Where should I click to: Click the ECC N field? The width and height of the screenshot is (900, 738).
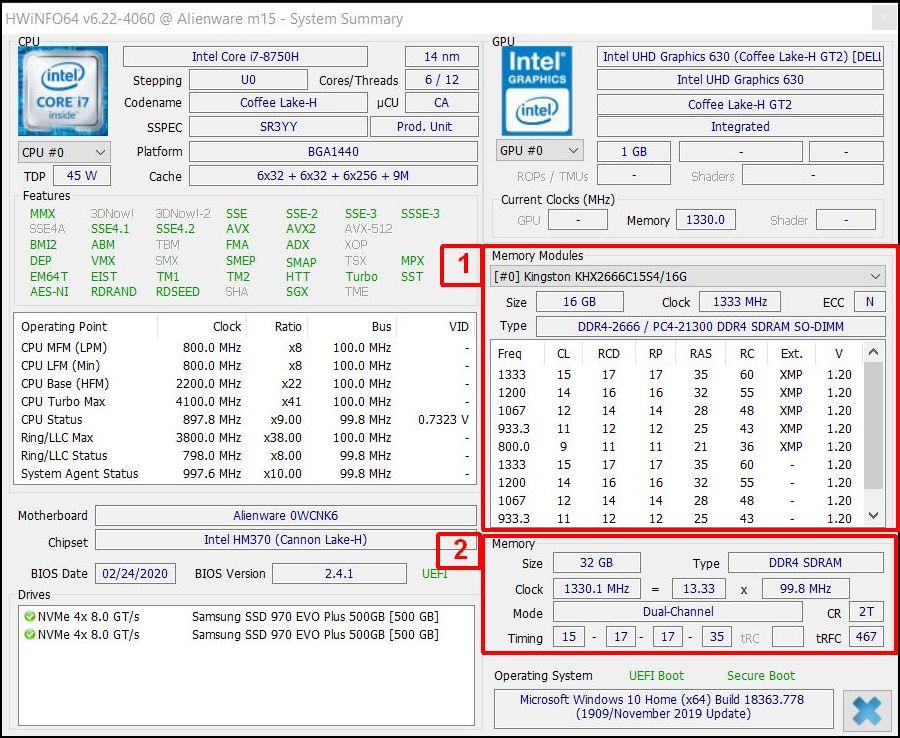[870, 302]
